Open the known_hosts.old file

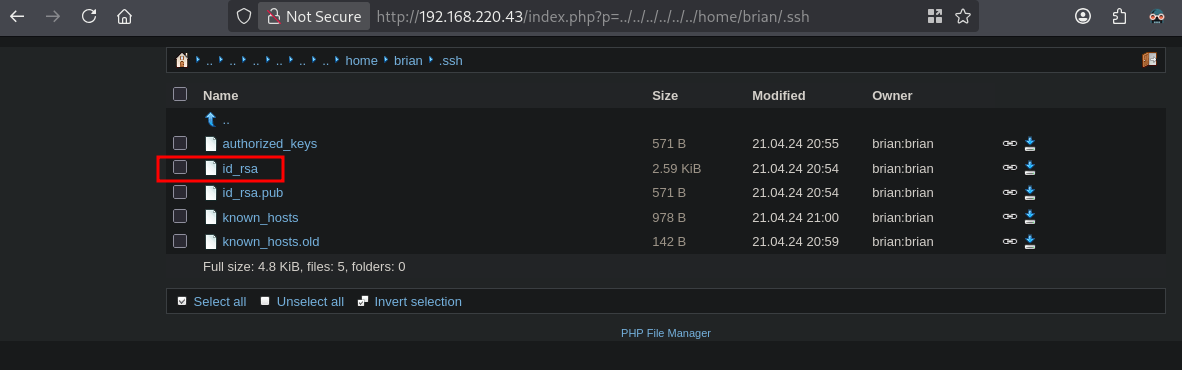click(271, 242)
